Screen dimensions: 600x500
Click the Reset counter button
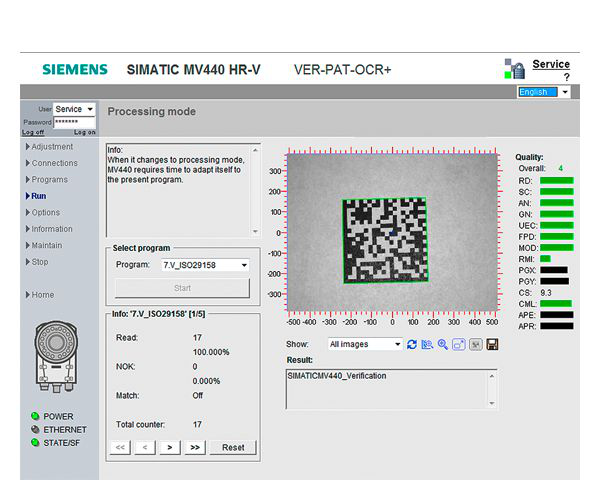click(233, 447)
